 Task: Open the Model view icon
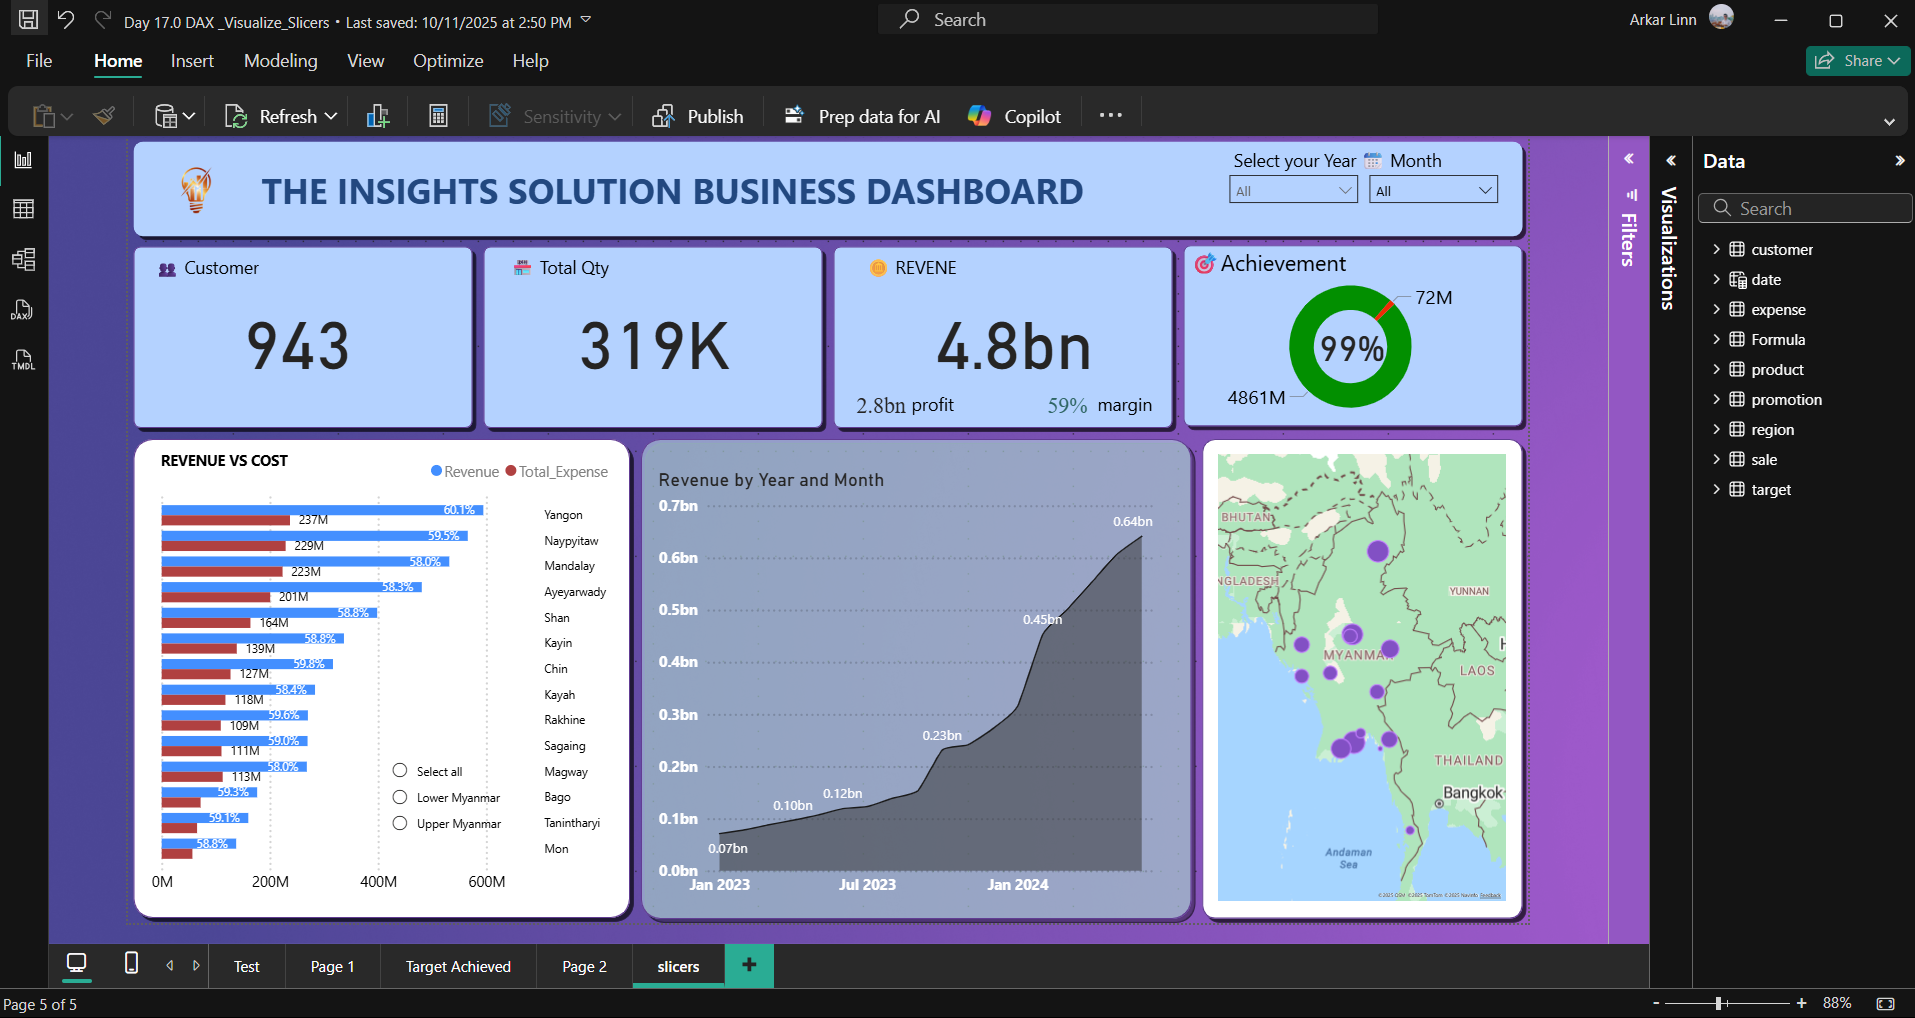tap(23, 260)
